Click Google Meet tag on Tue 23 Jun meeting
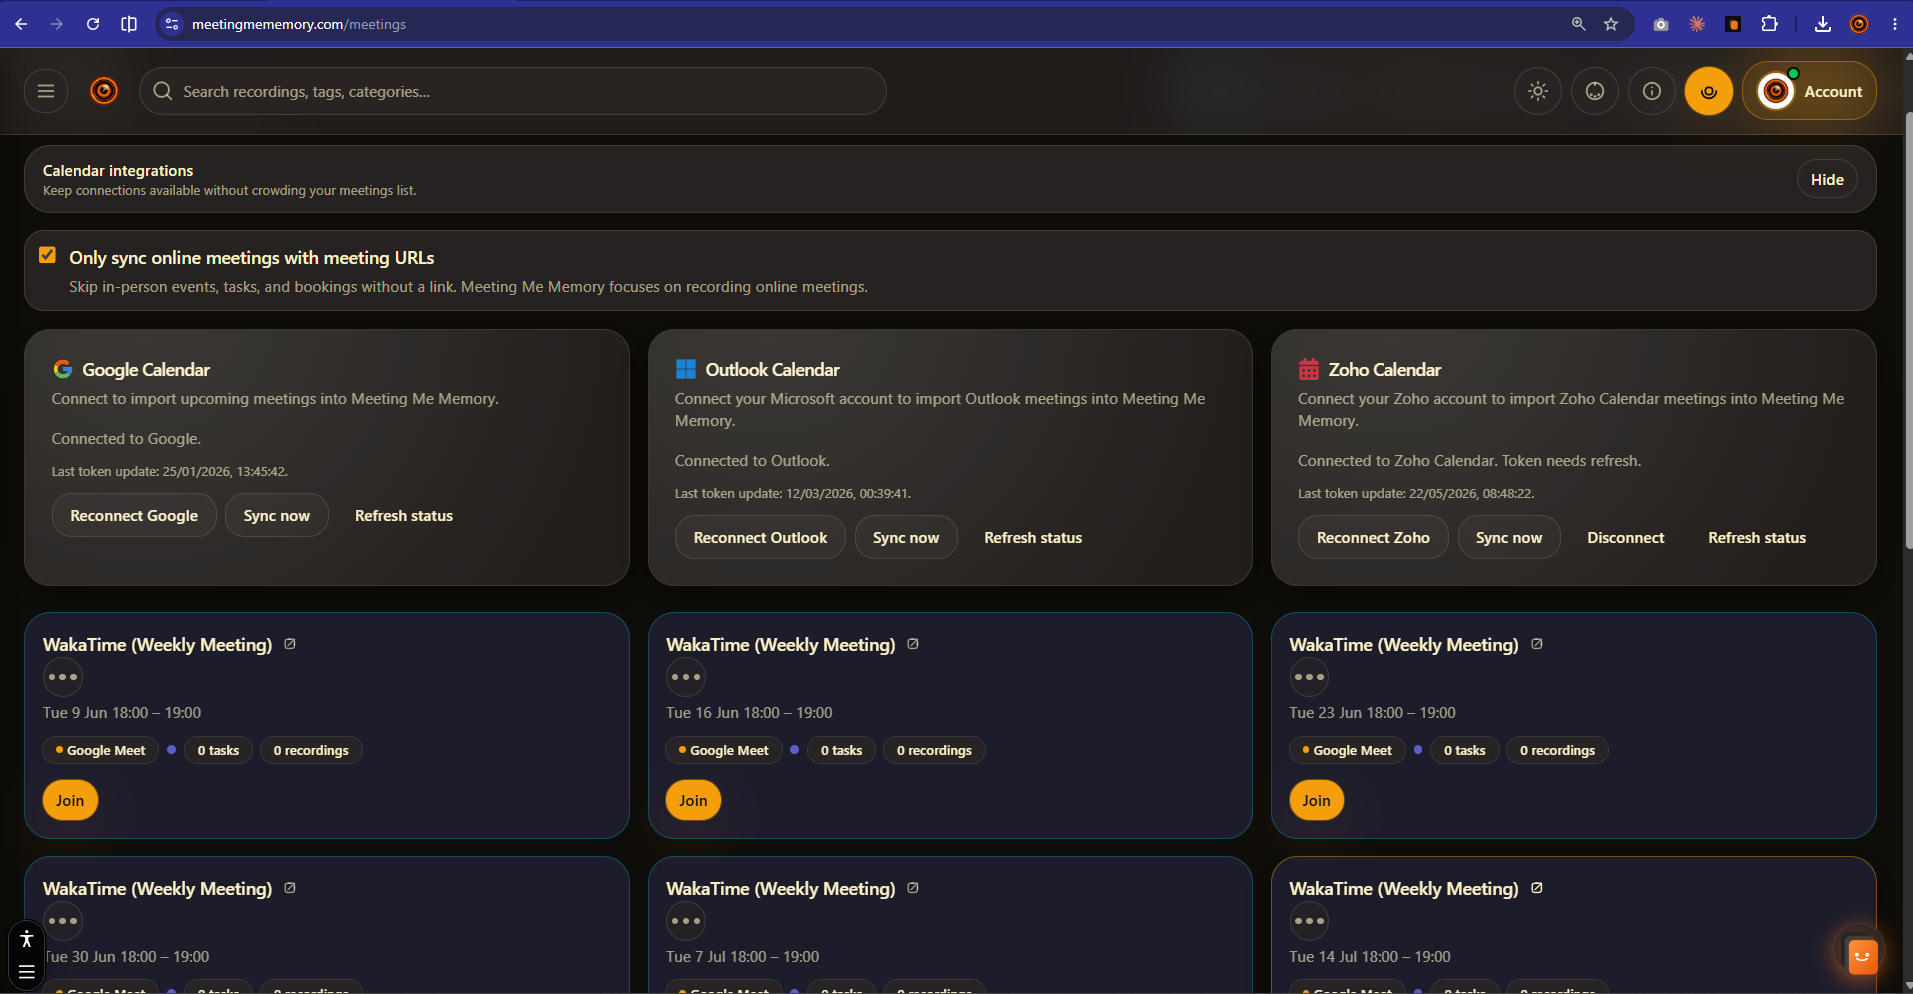 (1347, 750)
